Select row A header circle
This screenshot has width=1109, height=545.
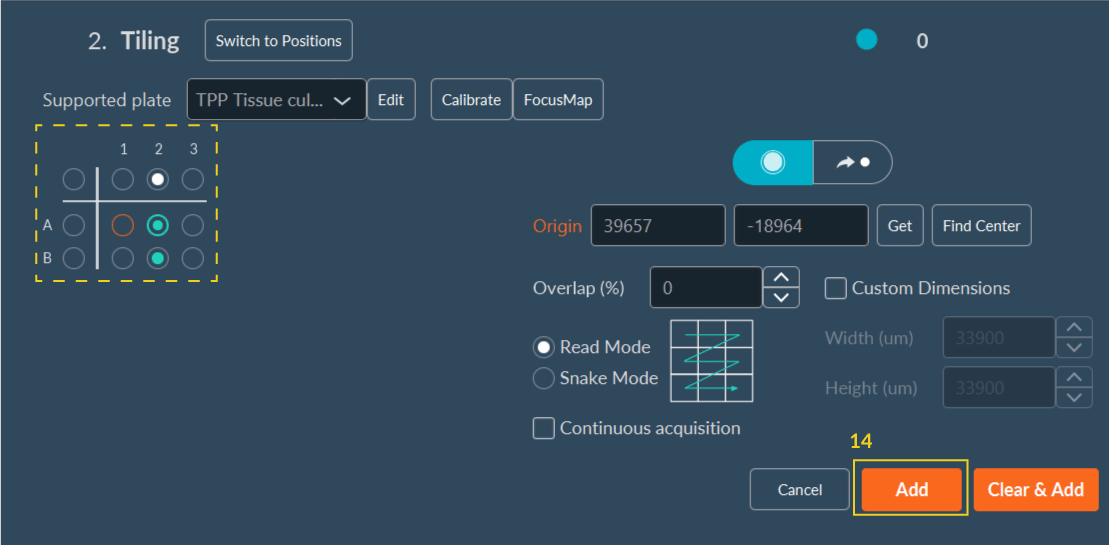(73, 225)
